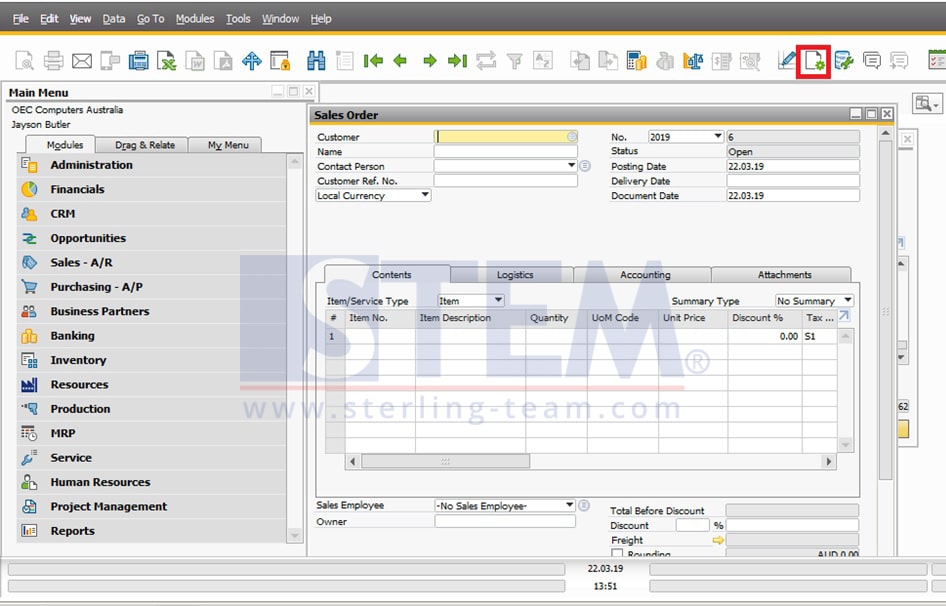Click the Freight yellow link arrow
The width and height of the screenshot is (946, 606).
(x=718, y=540)
